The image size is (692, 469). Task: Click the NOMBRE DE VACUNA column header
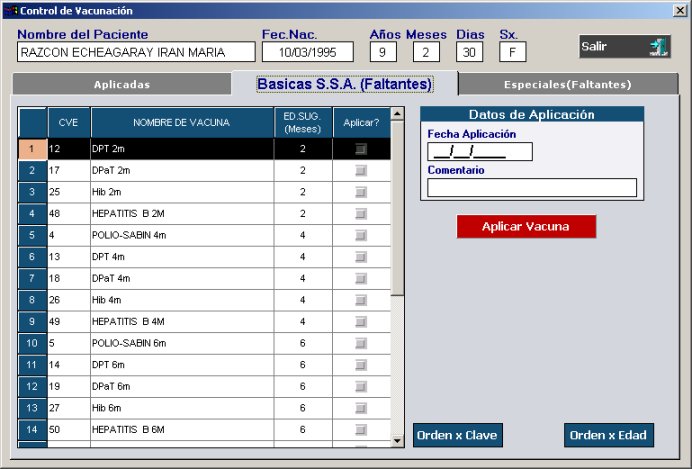click(182, 123)
